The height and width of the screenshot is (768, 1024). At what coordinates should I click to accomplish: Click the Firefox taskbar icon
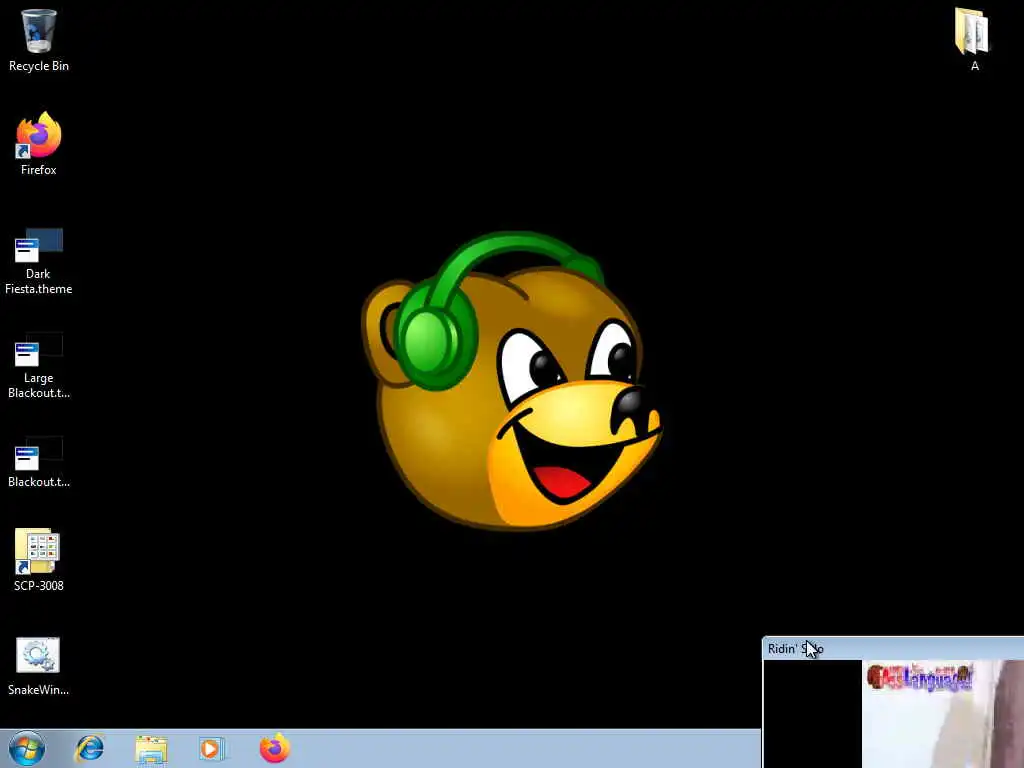pyautogui.click(x=274, y=748)
